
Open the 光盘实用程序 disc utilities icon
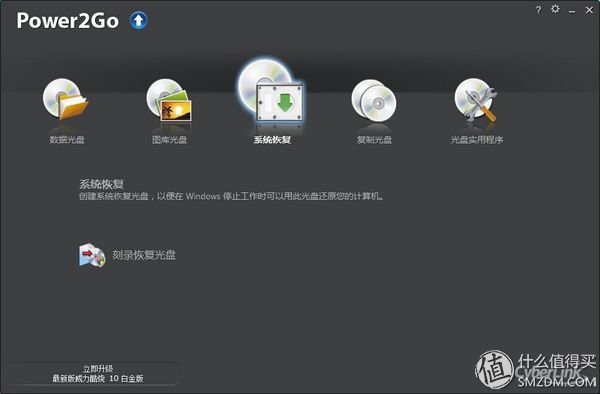(x=476, y=100)
